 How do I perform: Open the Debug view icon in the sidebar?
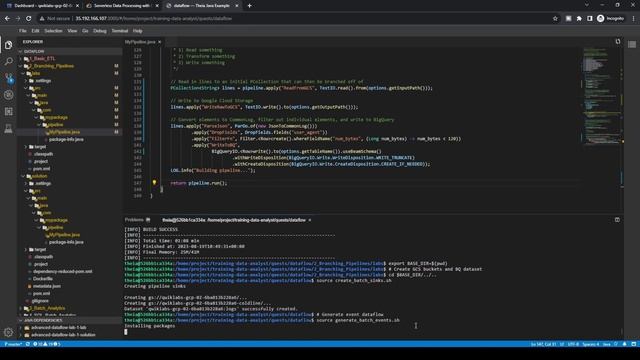pyautogui.click(x=9, y=95)
